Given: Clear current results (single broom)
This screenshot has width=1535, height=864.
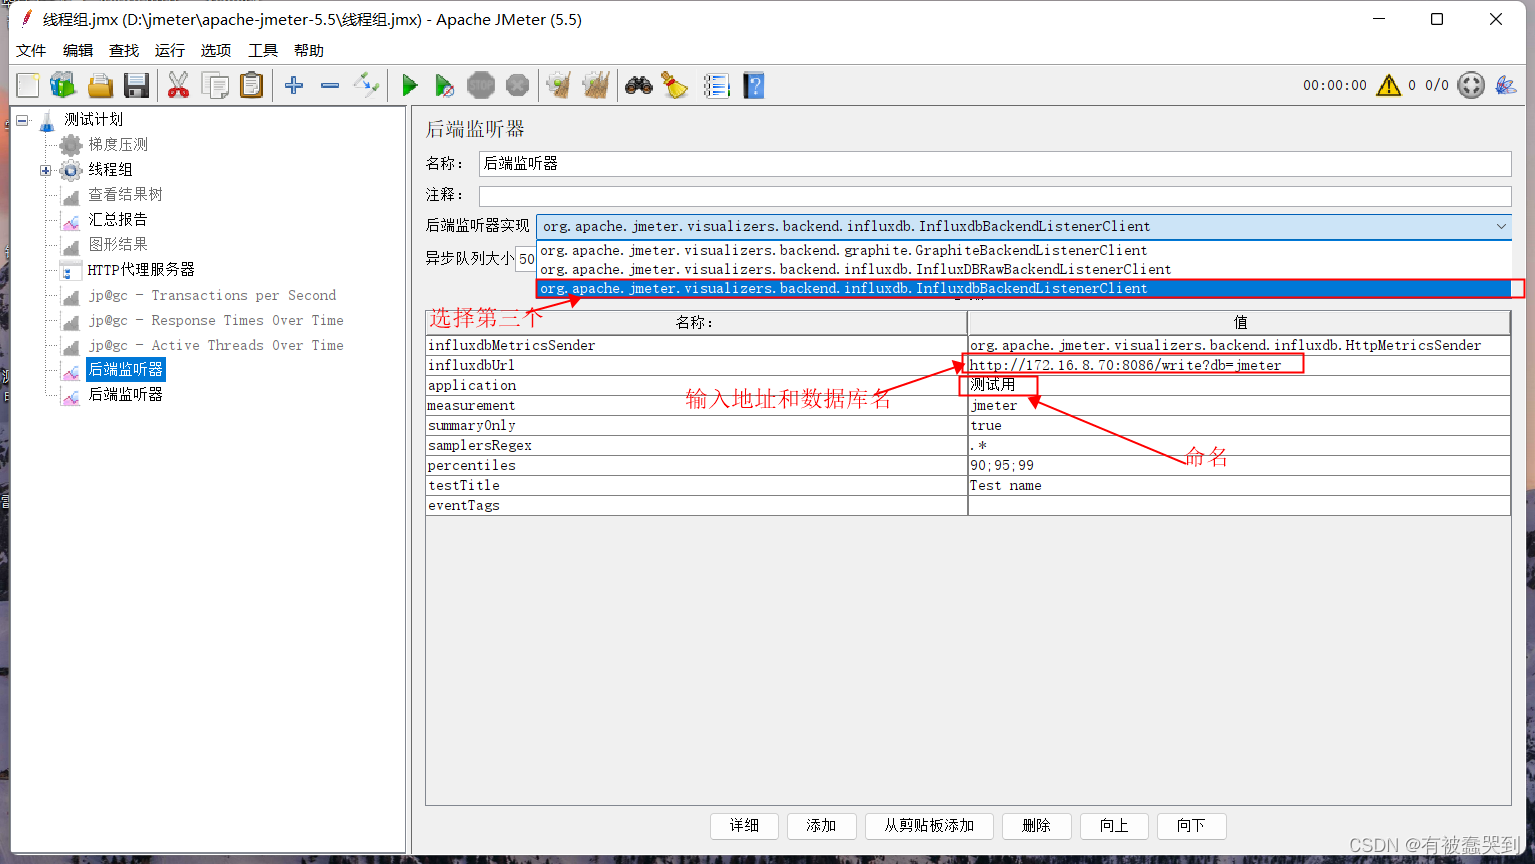Looking at the screenshot, I should [x=559, y=86].
